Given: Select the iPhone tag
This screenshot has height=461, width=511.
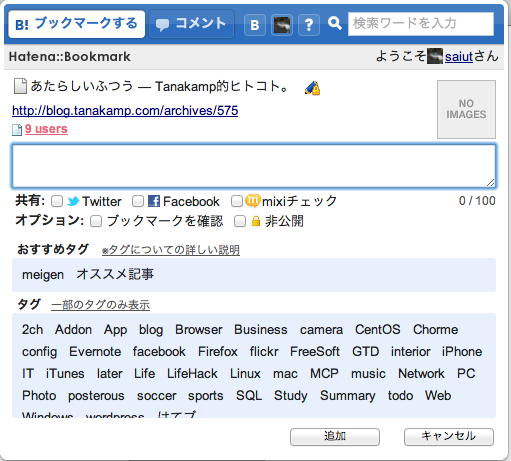Looking at the screenshot, I should pyautogui.click(x=462, y=352).
